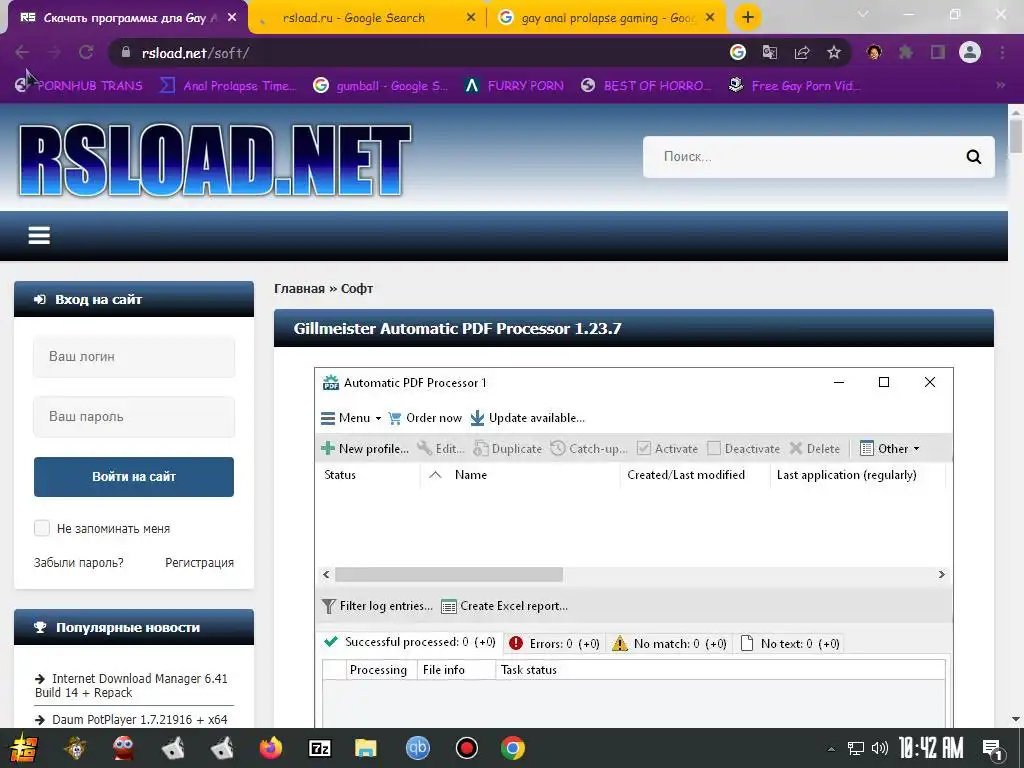
Task: Open the translate page icon
Action: coord(770,52)
